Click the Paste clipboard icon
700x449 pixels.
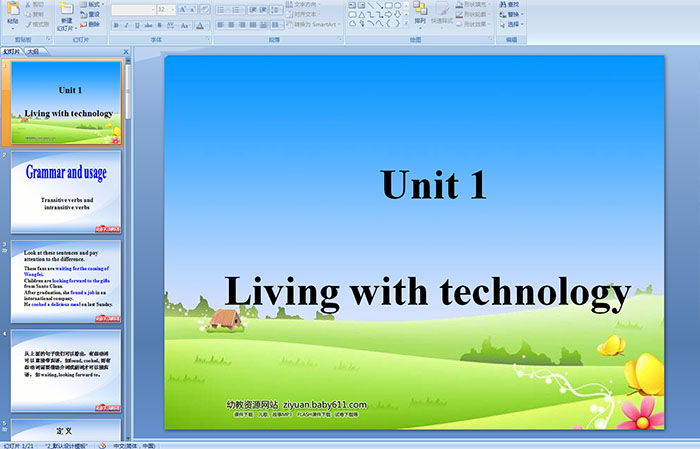(13, 8)
